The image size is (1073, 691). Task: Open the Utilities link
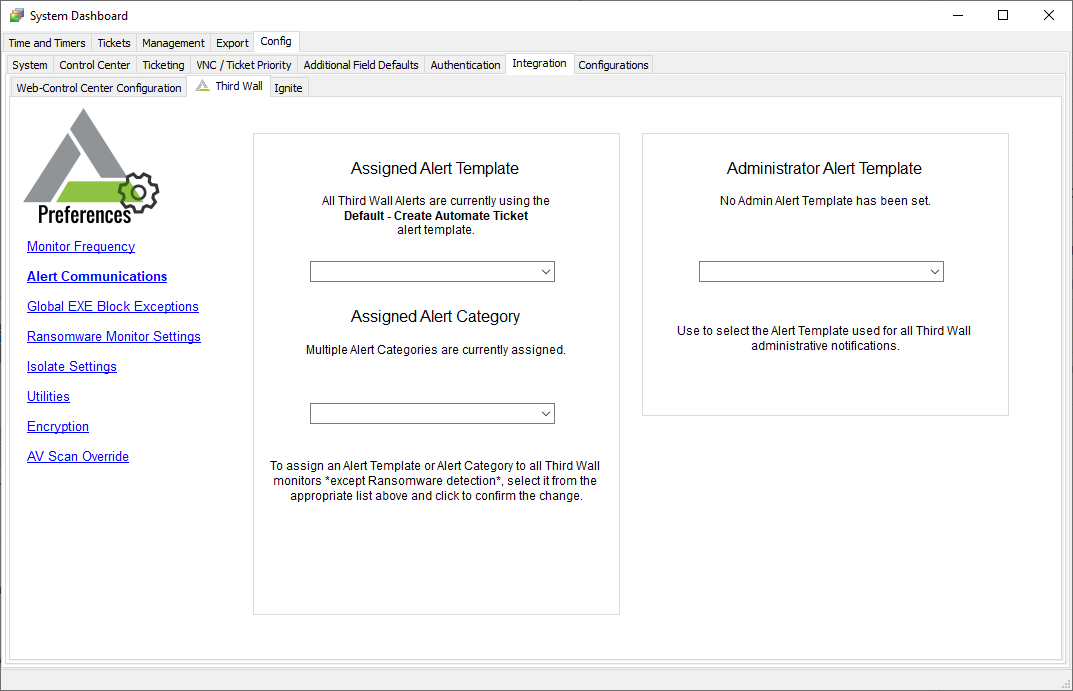tap(48, 396)
